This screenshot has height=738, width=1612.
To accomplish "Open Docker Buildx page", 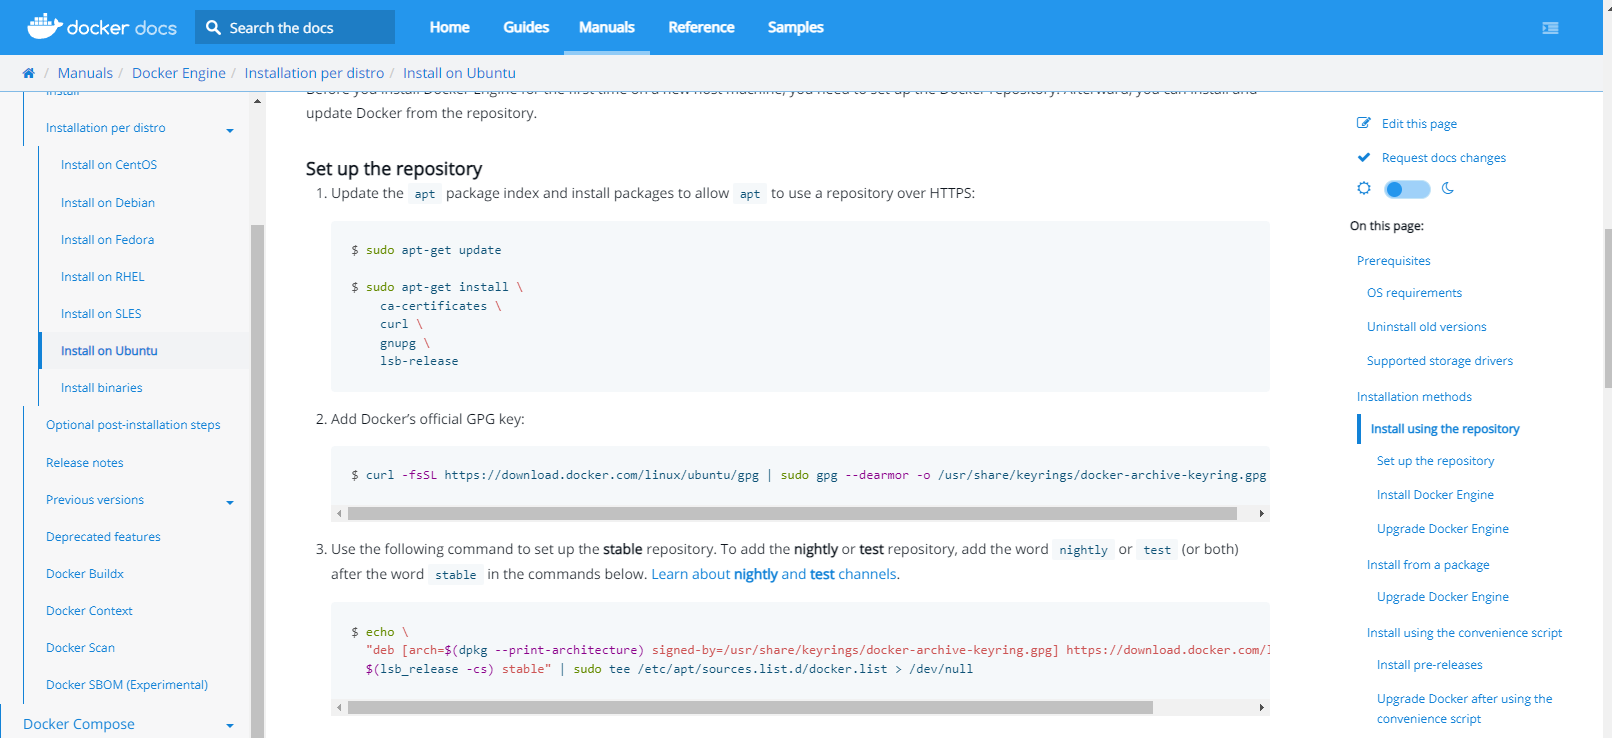I will (85, 574).
